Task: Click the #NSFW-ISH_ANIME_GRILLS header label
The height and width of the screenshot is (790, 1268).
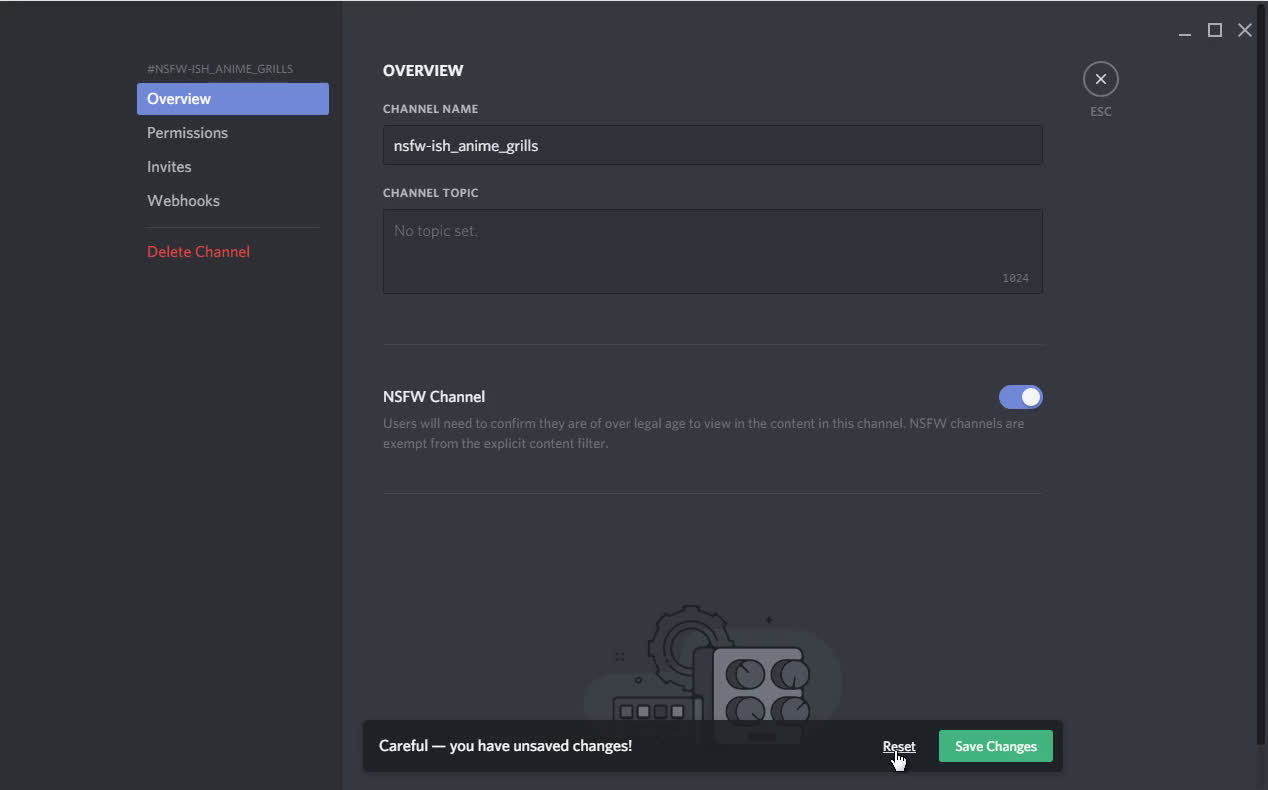Action: coord(220,68)
